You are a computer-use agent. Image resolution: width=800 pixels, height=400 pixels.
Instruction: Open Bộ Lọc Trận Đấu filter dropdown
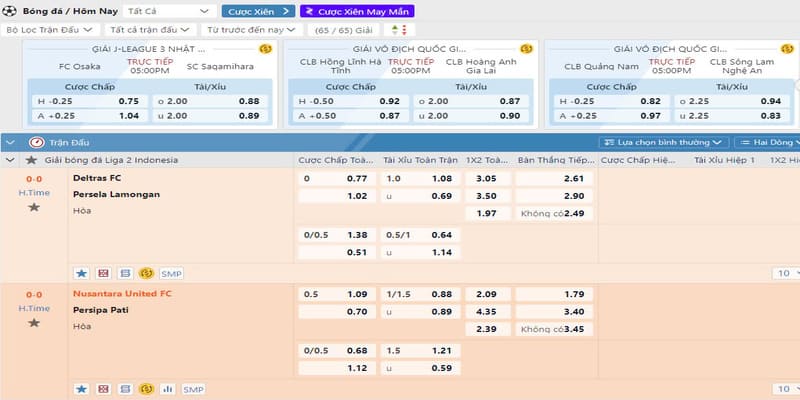point(50,30)
